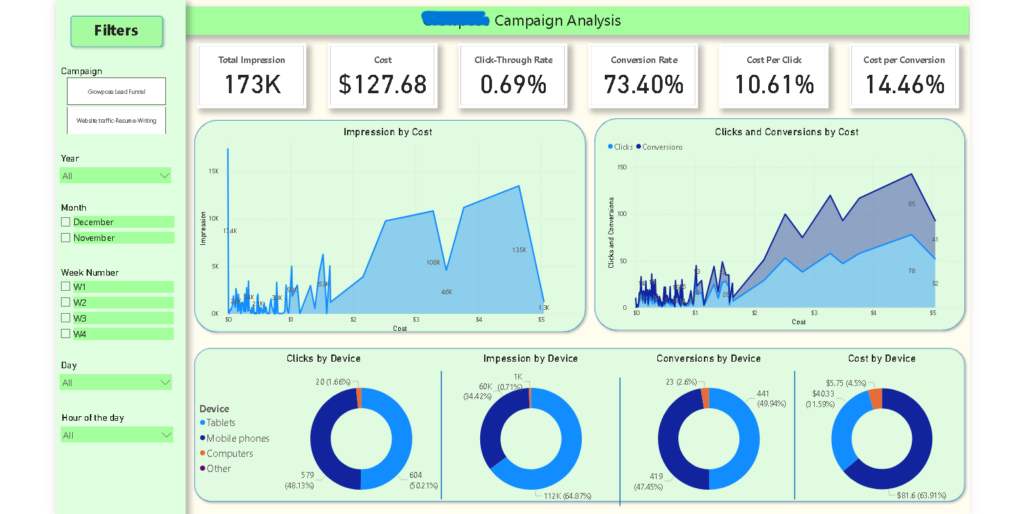Click the Other legend marker
Screen dimensions: 1024x514
coord(202,468)
